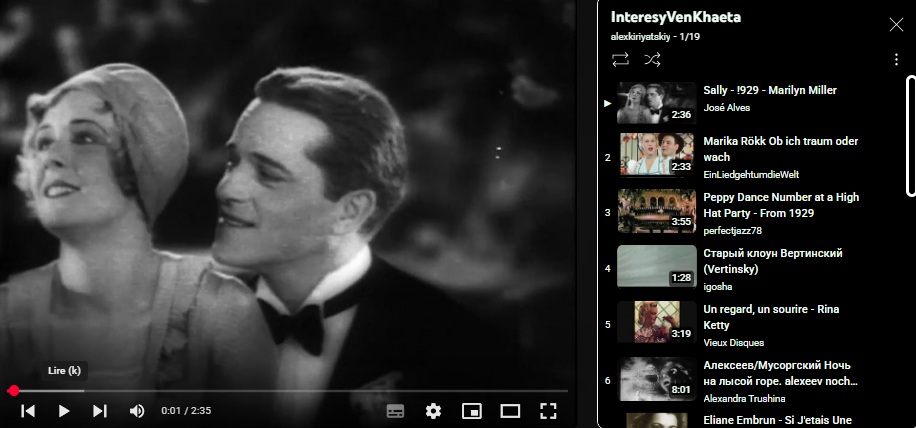
Task: Mute the video volume
Action: click(x=137, y=411)
